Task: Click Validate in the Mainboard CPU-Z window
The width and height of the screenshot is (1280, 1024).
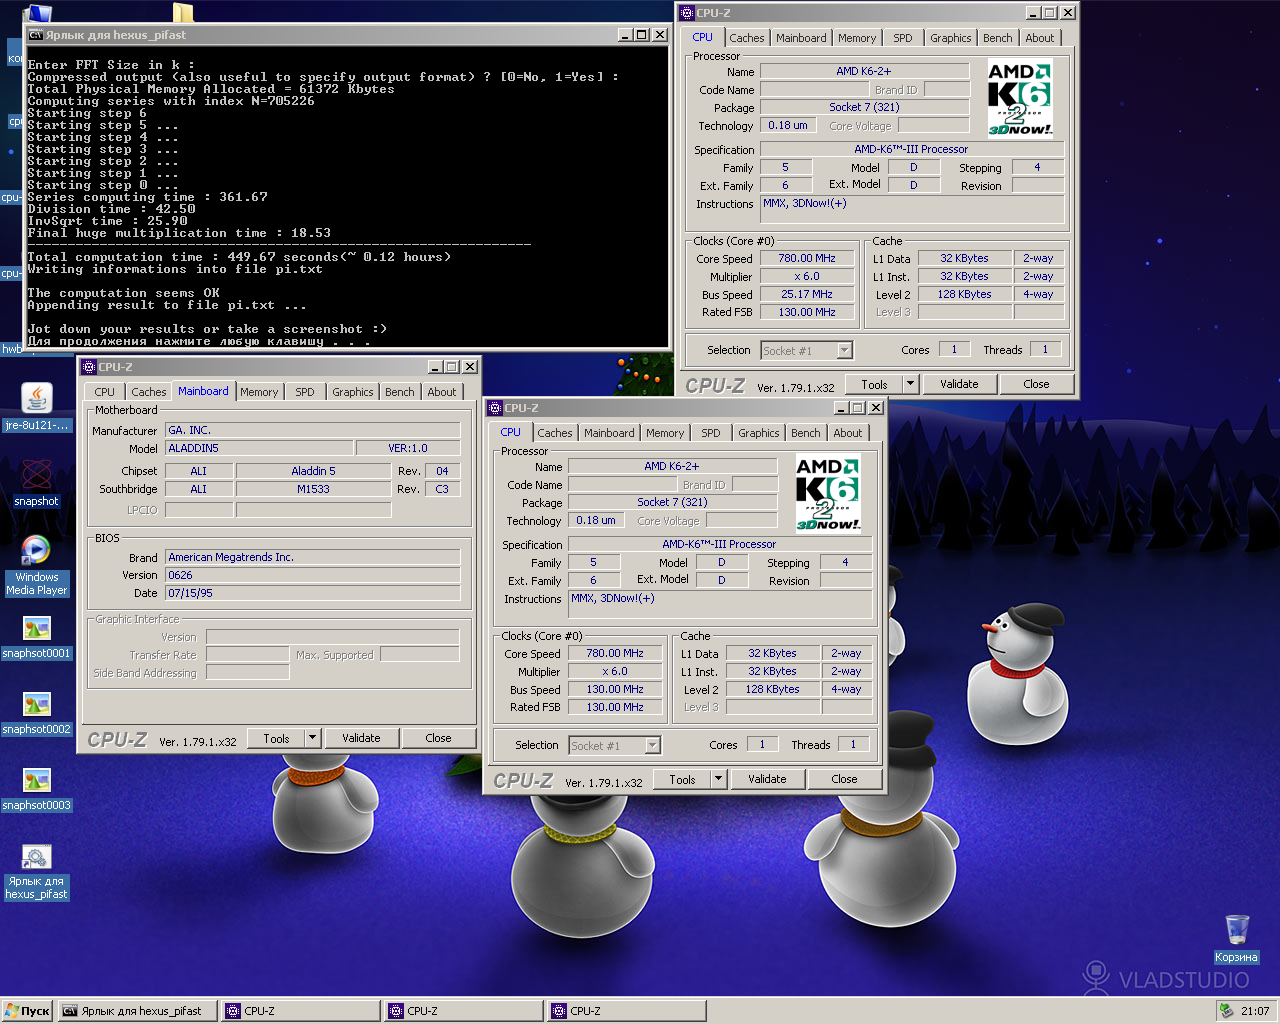Action: coord(361,738)
